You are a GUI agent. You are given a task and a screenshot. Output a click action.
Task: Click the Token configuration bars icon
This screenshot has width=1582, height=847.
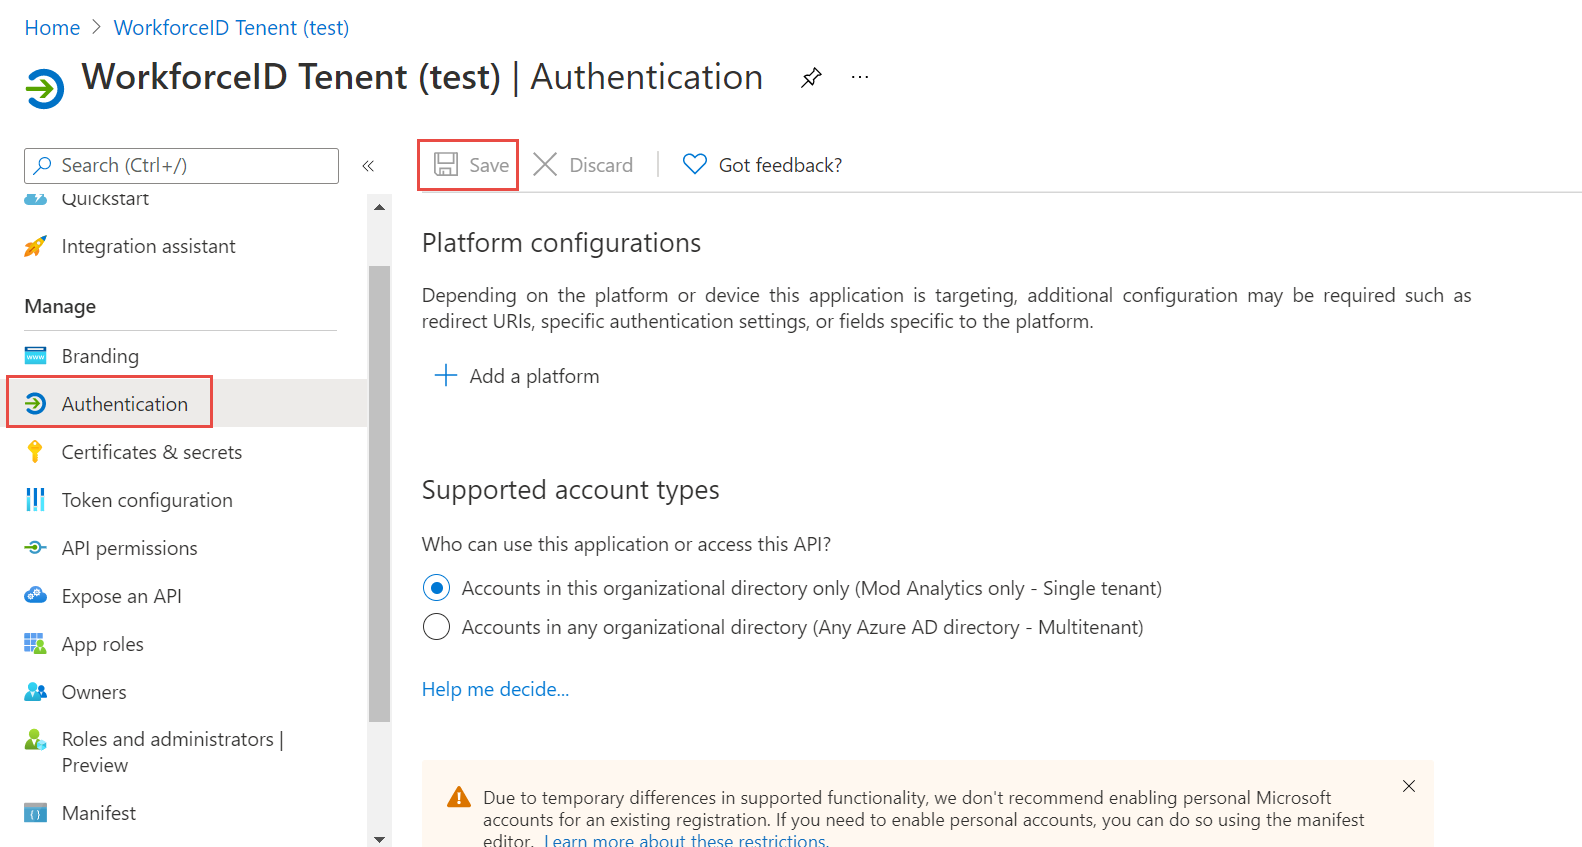[x=35, y=500]
